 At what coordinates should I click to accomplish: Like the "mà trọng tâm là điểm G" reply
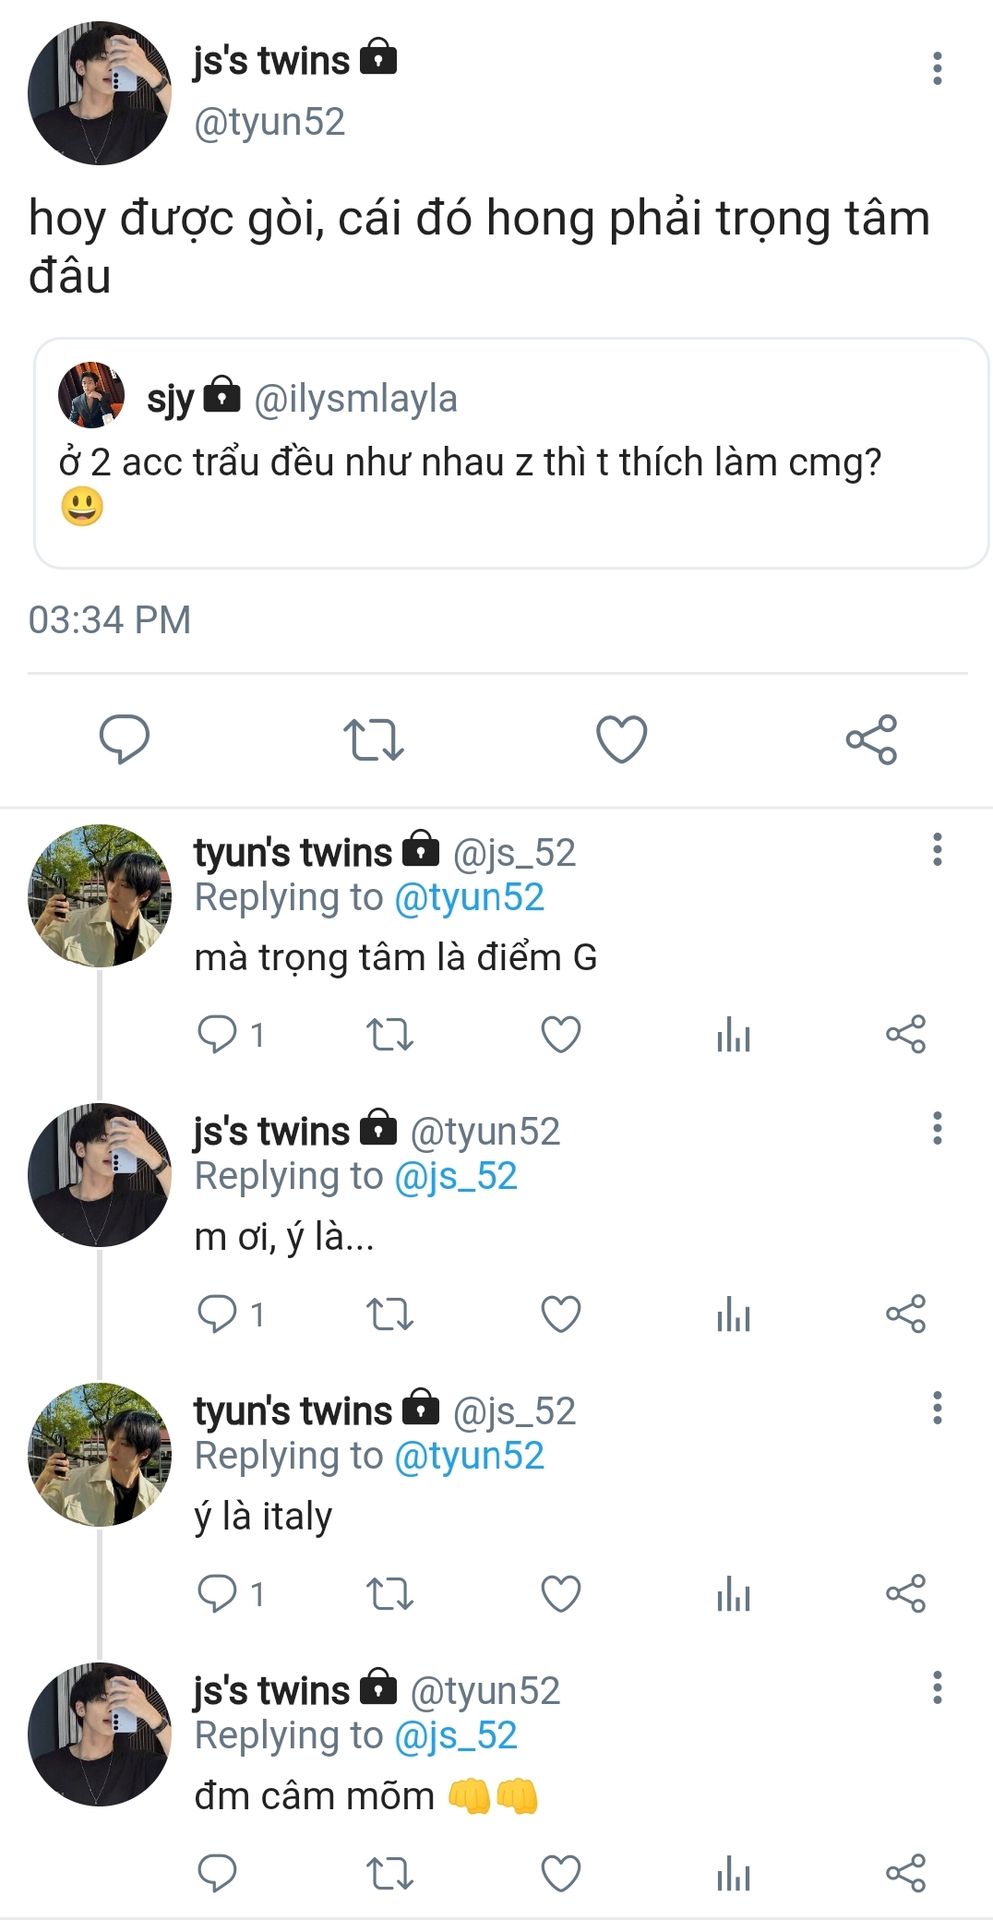561,1034
